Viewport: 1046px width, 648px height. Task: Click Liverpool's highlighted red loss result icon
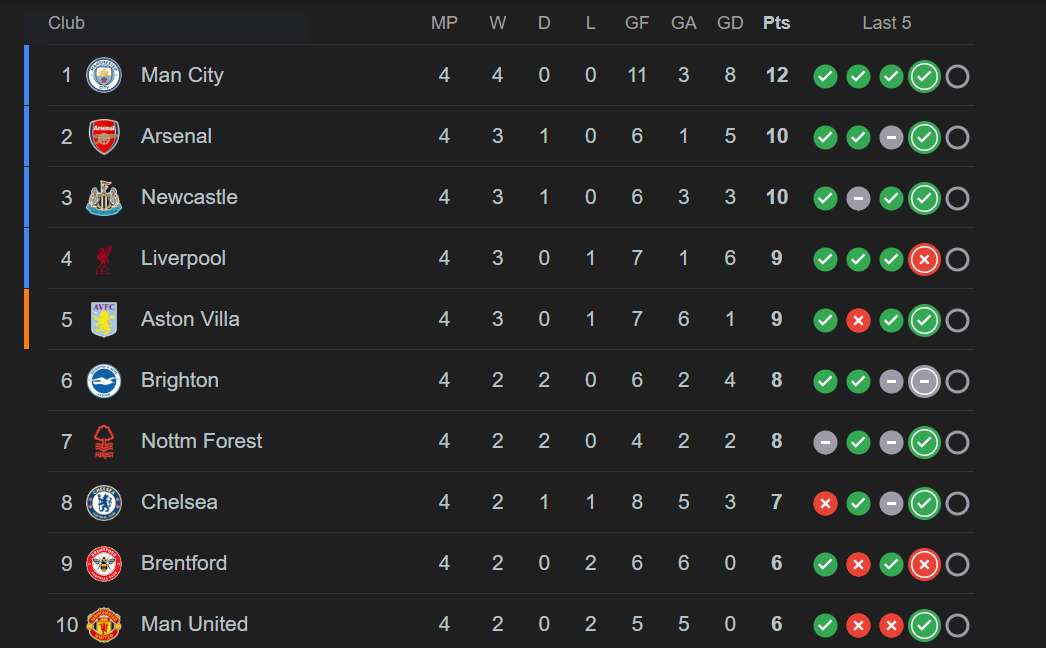pyautogui.click(x=924, y=260)
